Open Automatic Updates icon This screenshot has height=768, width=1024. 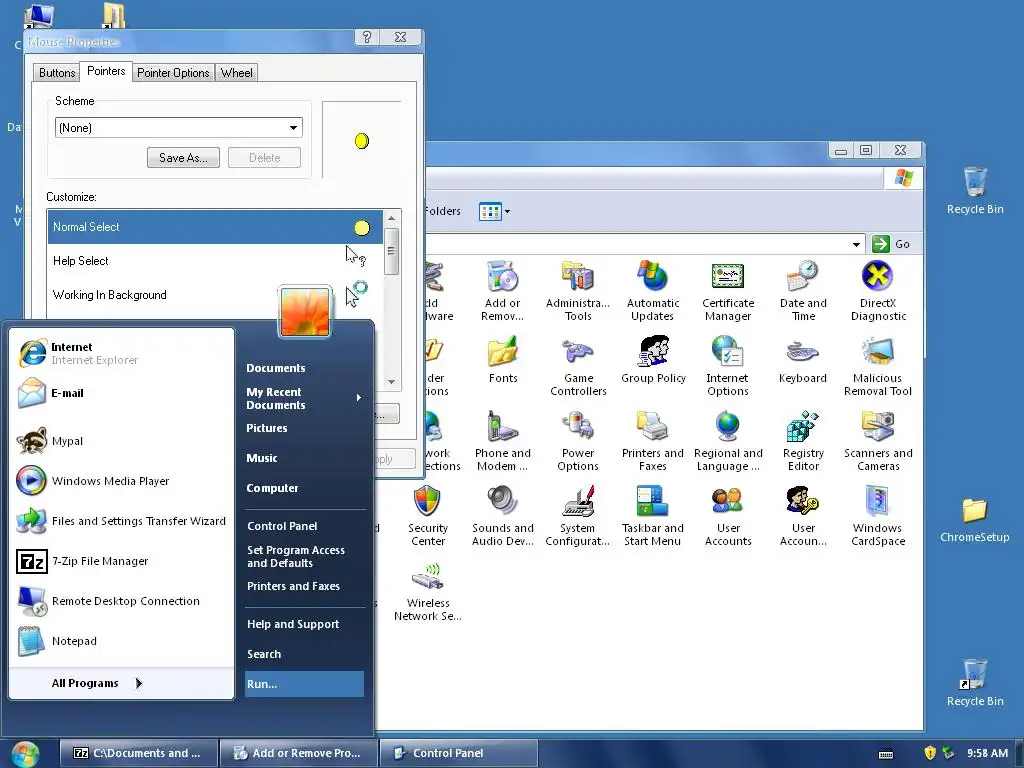pos(652,291)
